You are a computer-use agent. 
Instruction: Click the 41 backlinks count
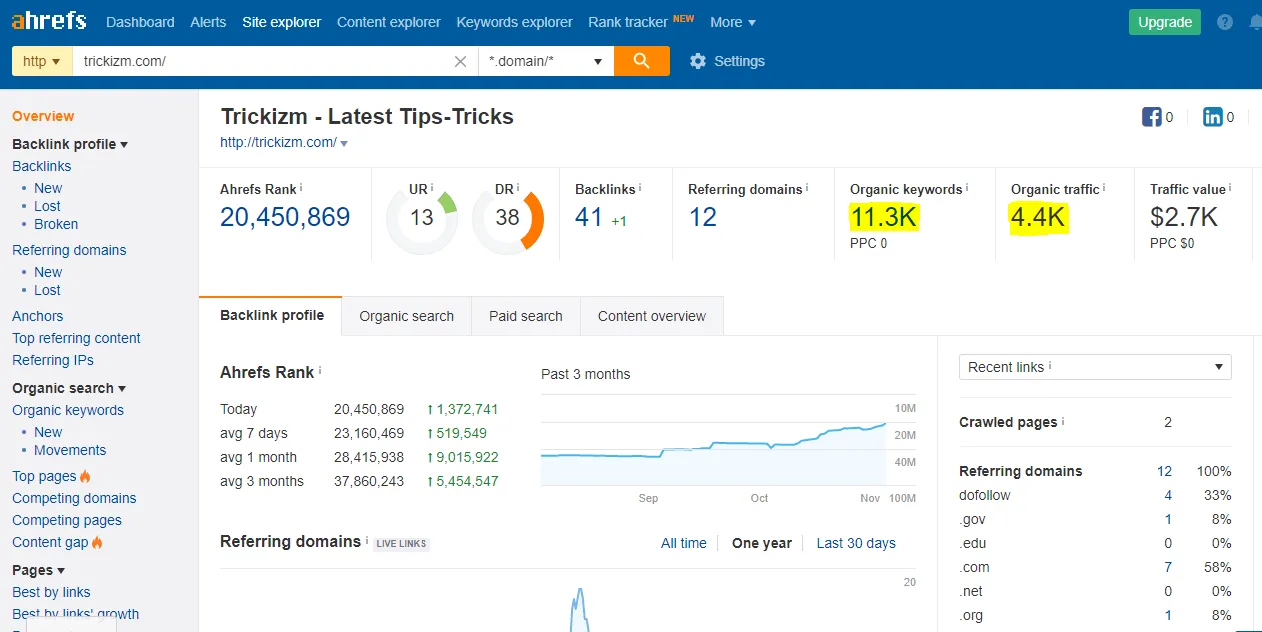(x=589, y=217)
